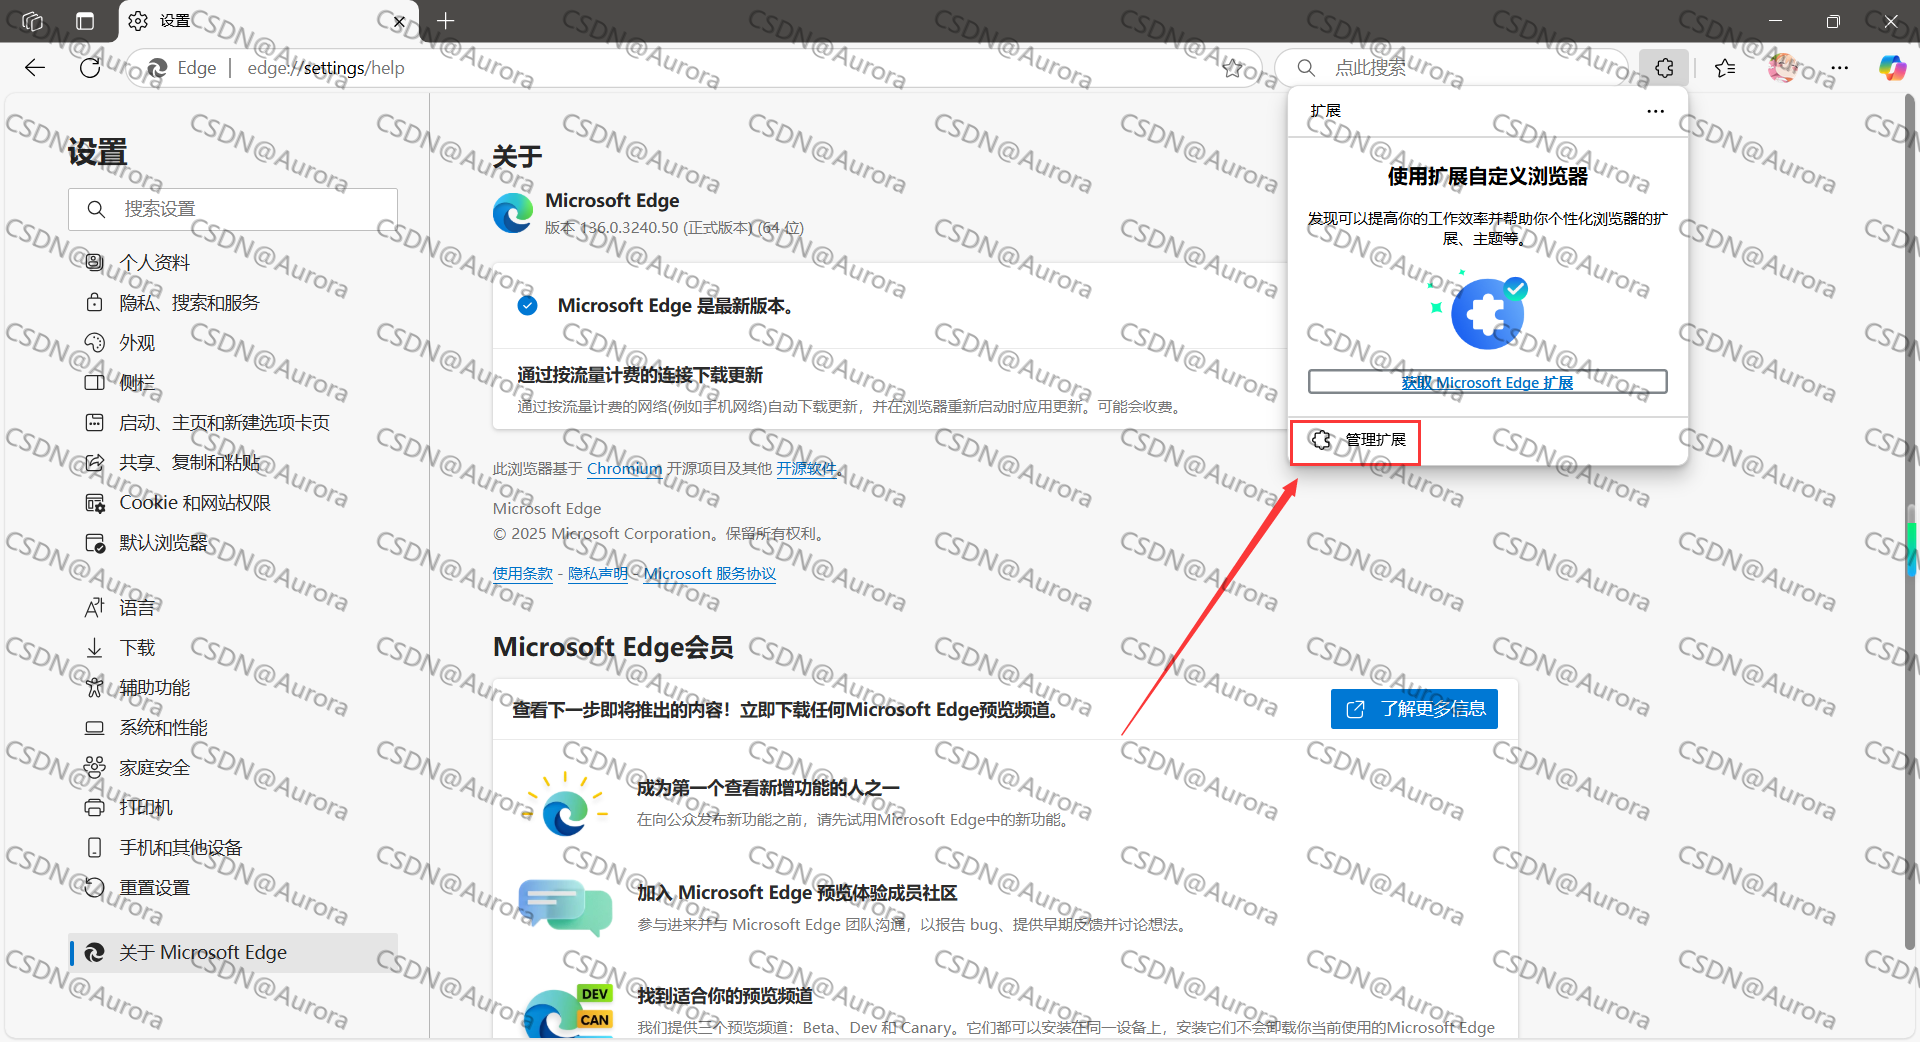Open 外观 in the settings sidebar
1920x1042 pixels.
(x=233, y=343)
